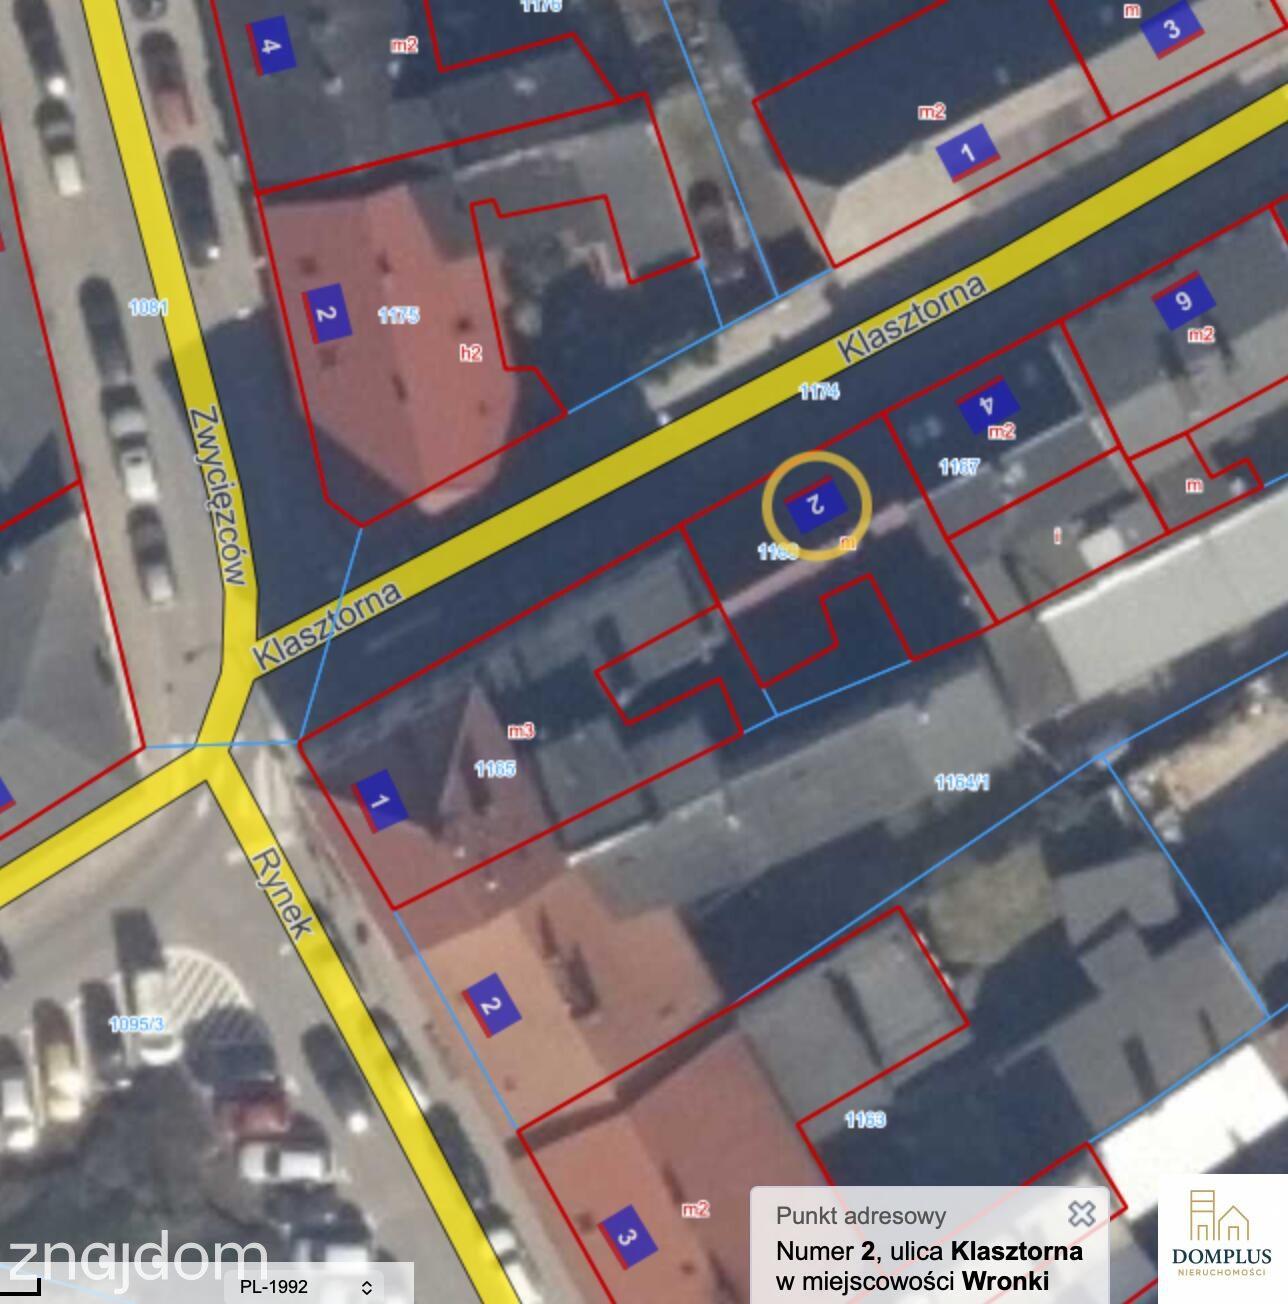Screen dimensions: 1288x1304
Task: Click parcel number label 1163
Action: pos(865,1119)
